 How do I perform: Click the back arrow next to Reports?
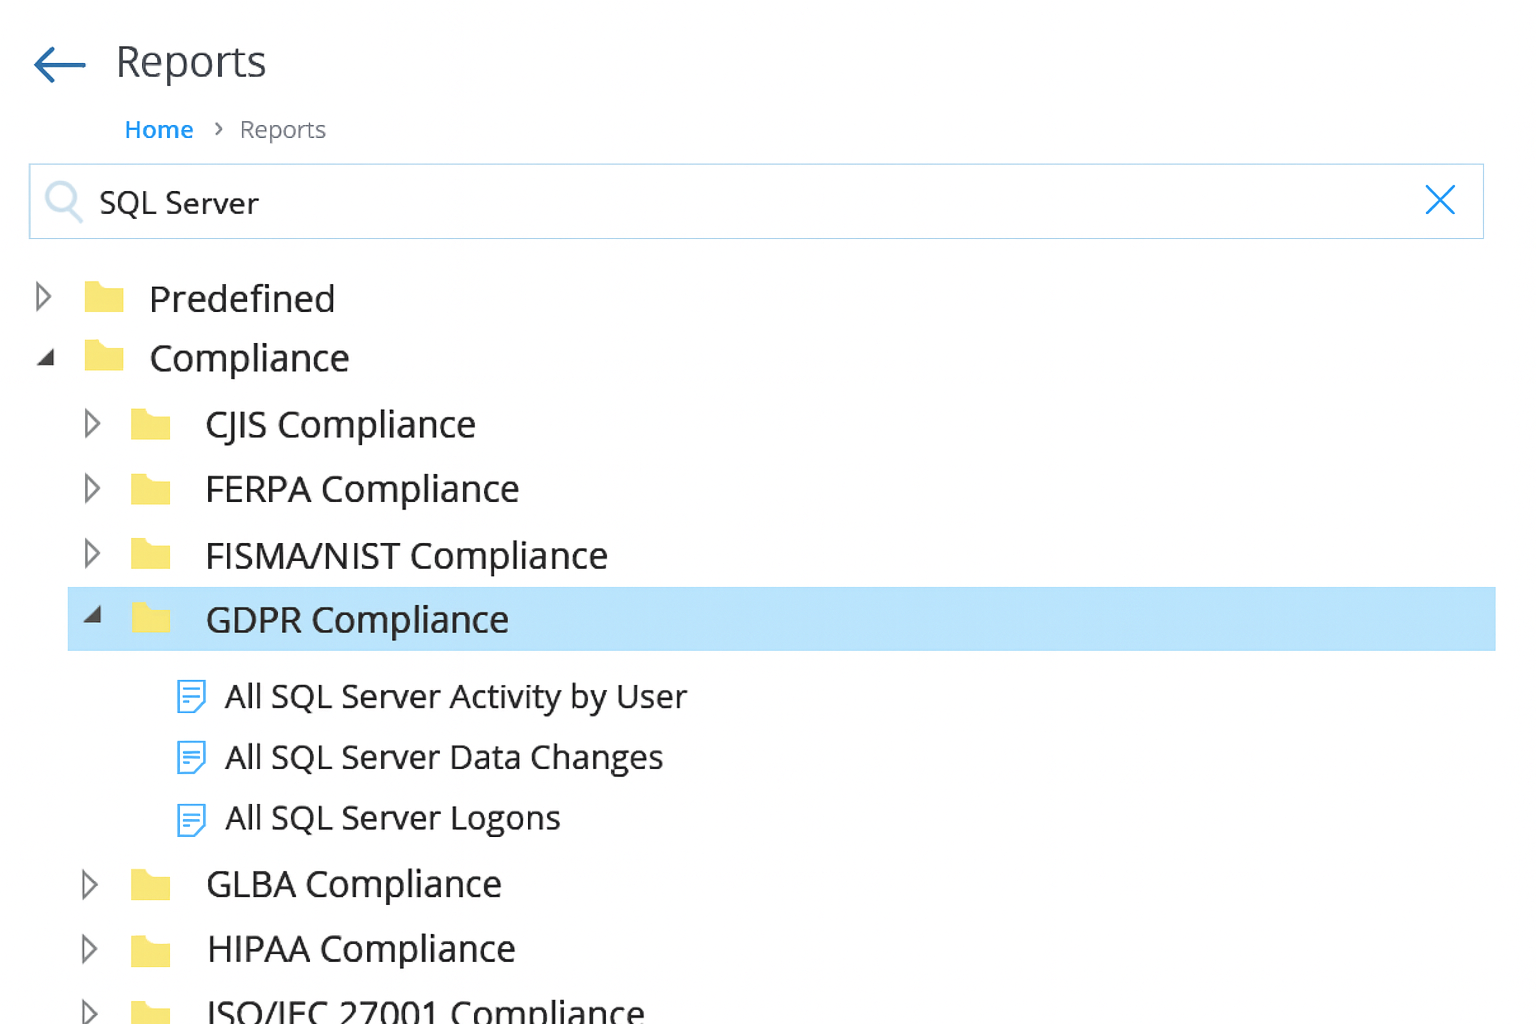pos(59,64)
